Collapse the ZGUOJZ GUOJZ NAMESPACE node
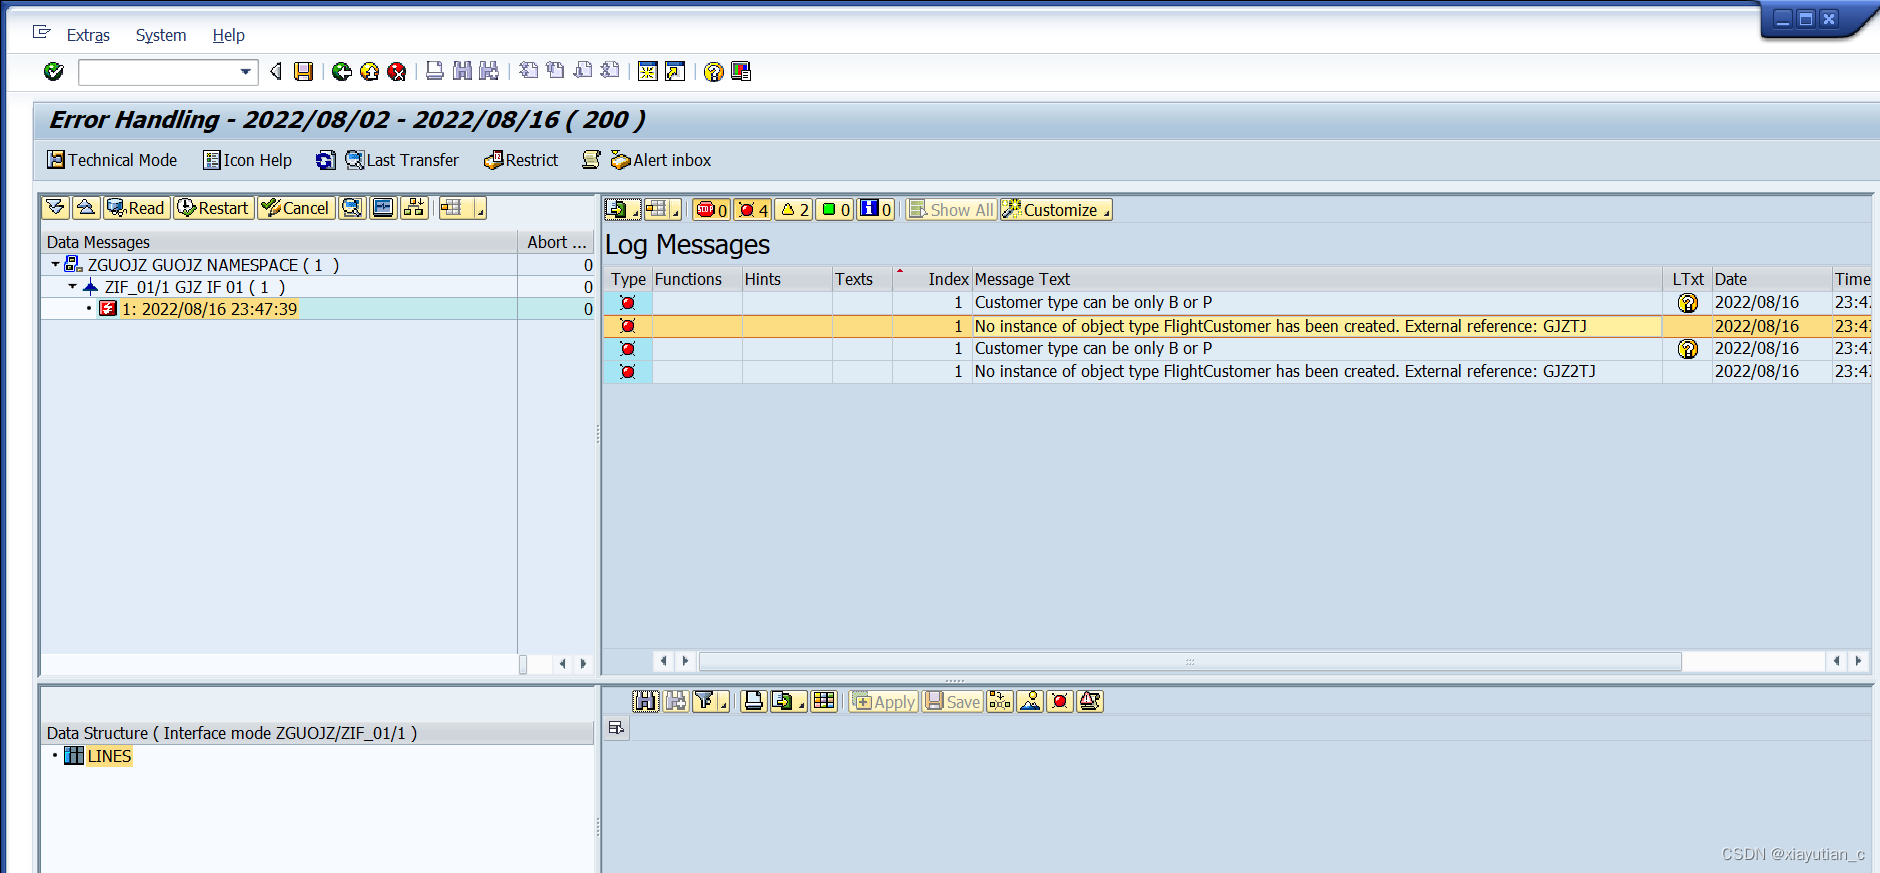This screenshot has height=873, width=1880. (55, 265)
